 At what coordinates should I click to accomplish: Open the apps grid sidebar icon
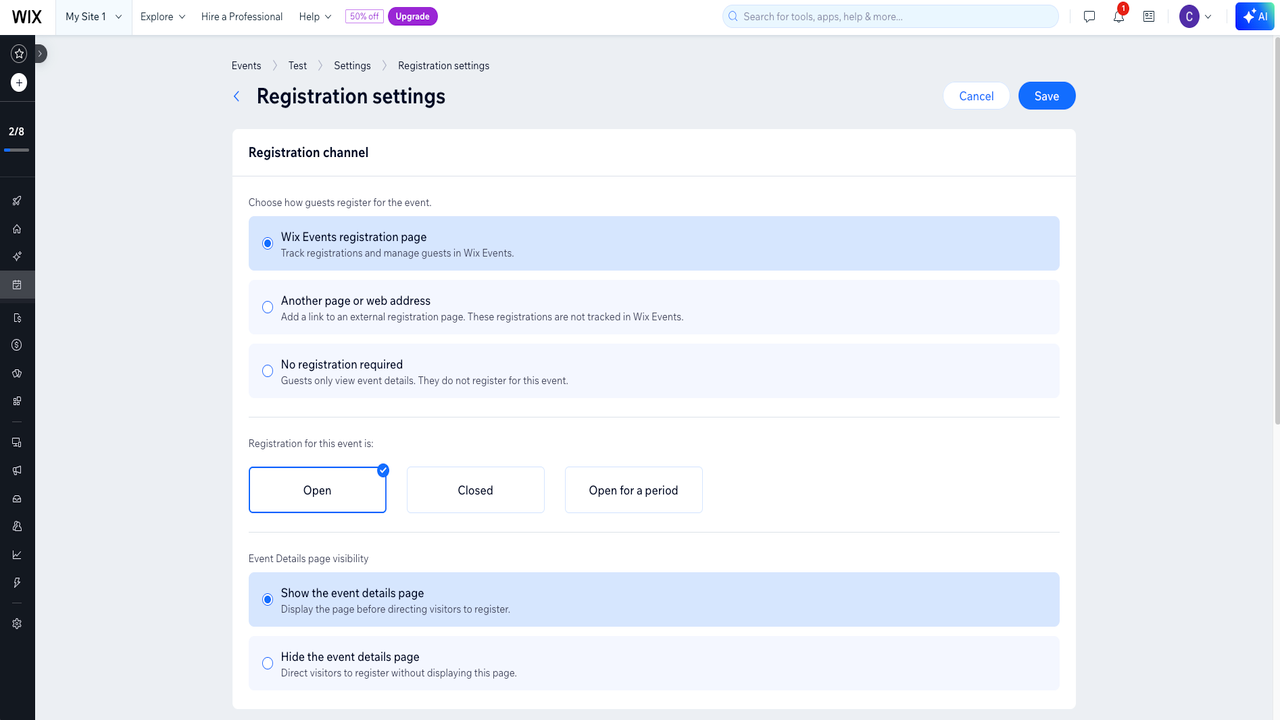[17, 401]
